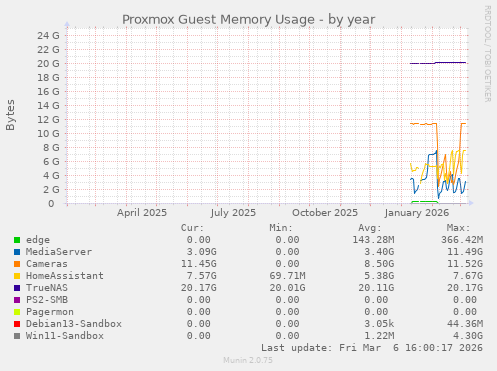Click the 'Min:' column header
The image size is (497, 371).
click(281, 228)
